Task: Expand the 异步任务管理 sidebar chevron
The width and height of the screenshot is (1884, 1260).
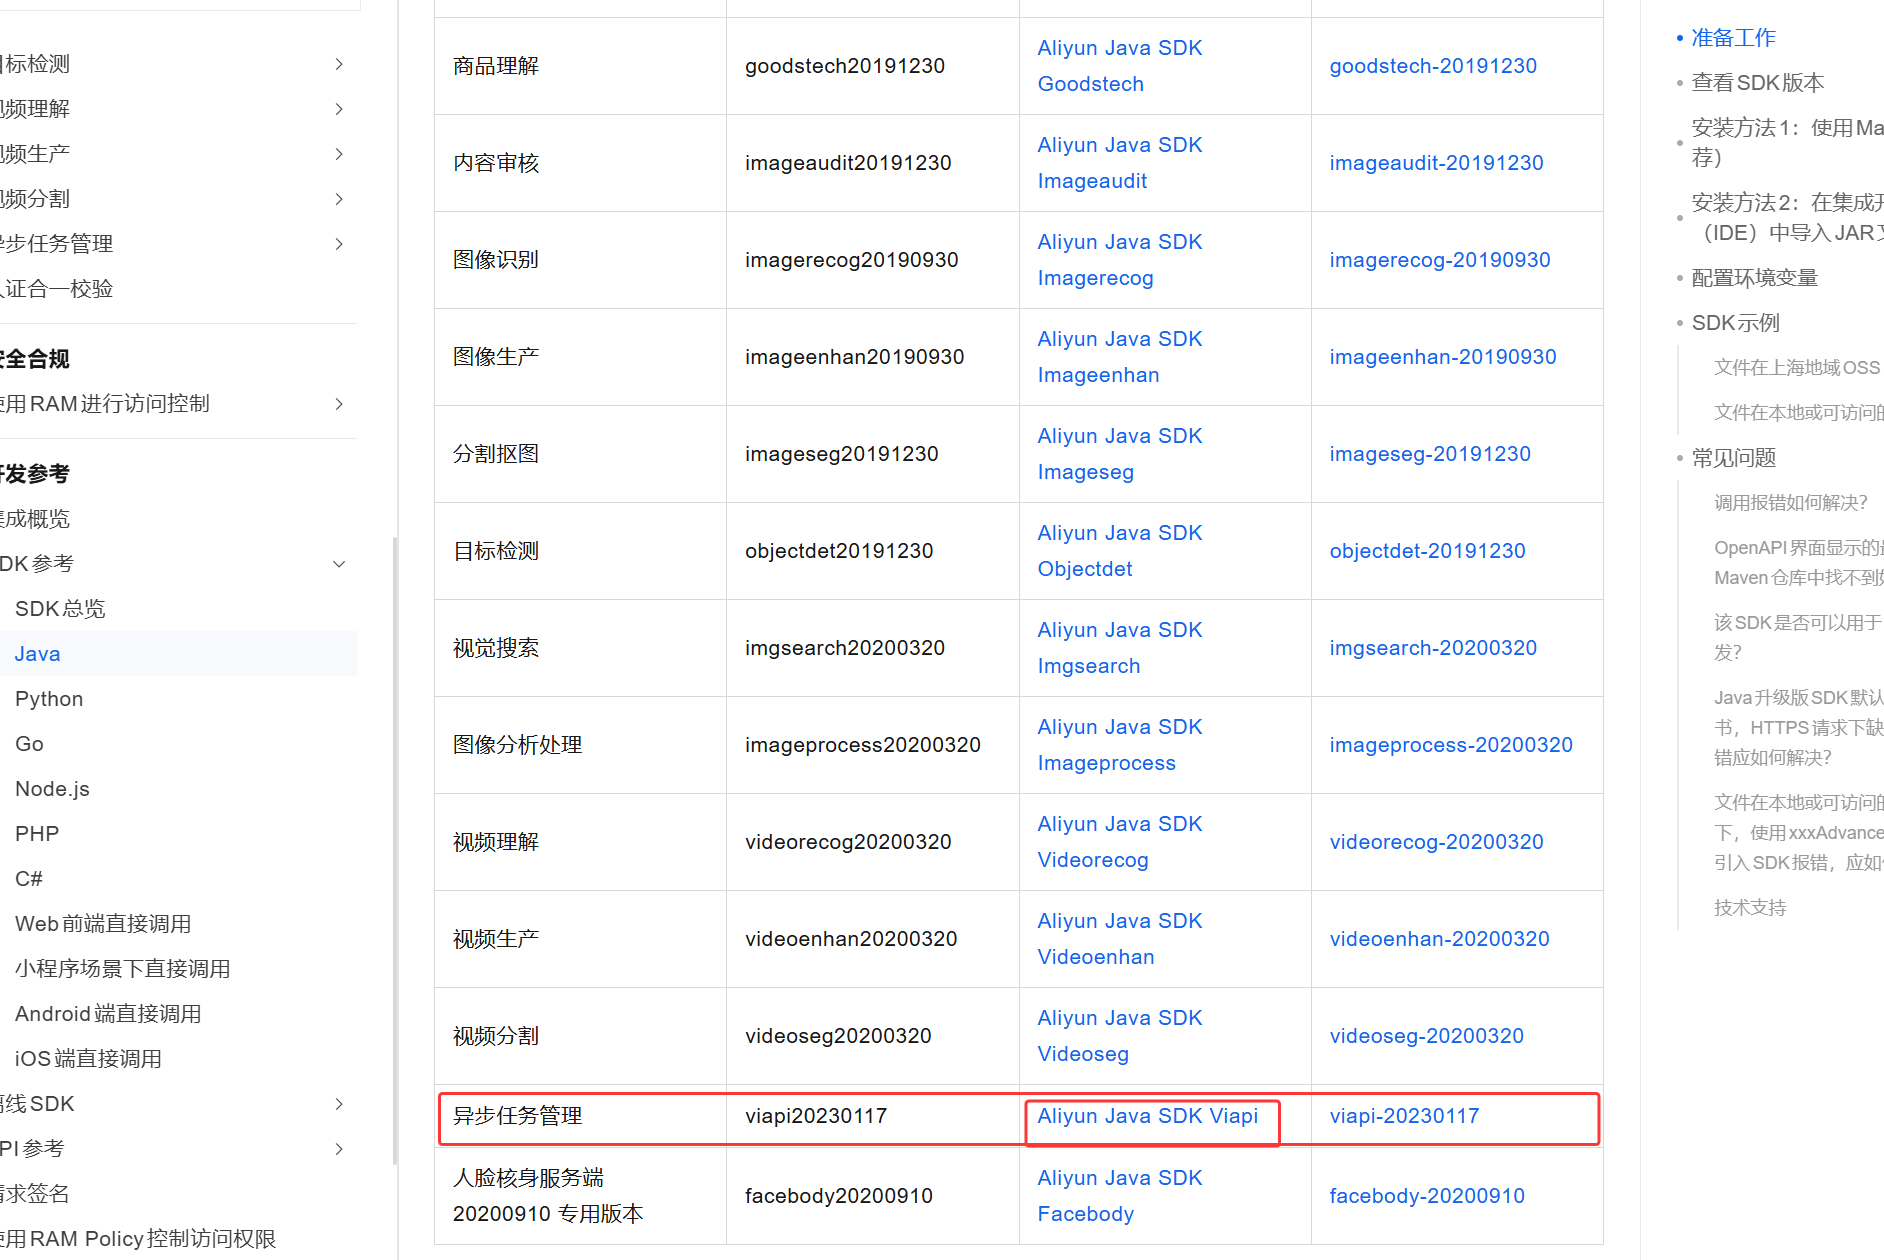Action: [x=339, y=244]
